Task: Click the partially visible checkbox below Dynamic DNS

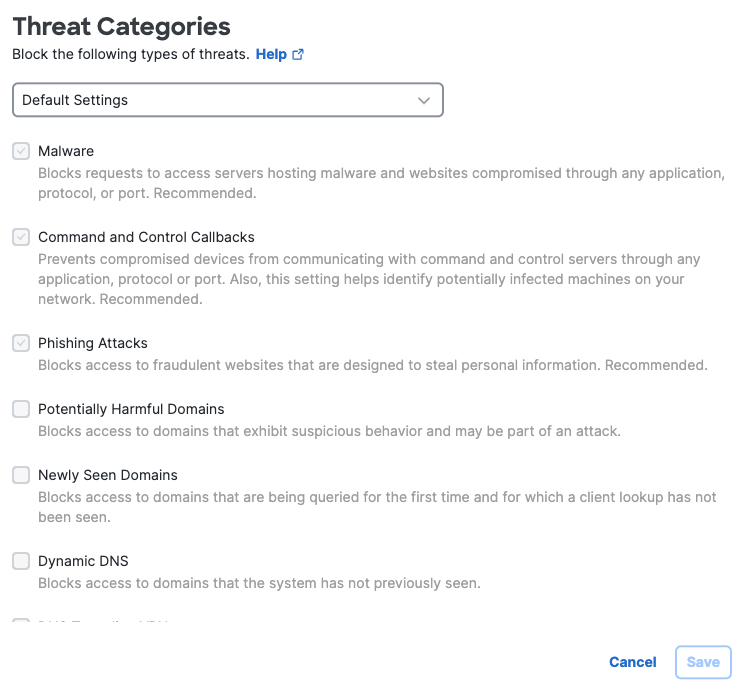Action: point(21,620)
